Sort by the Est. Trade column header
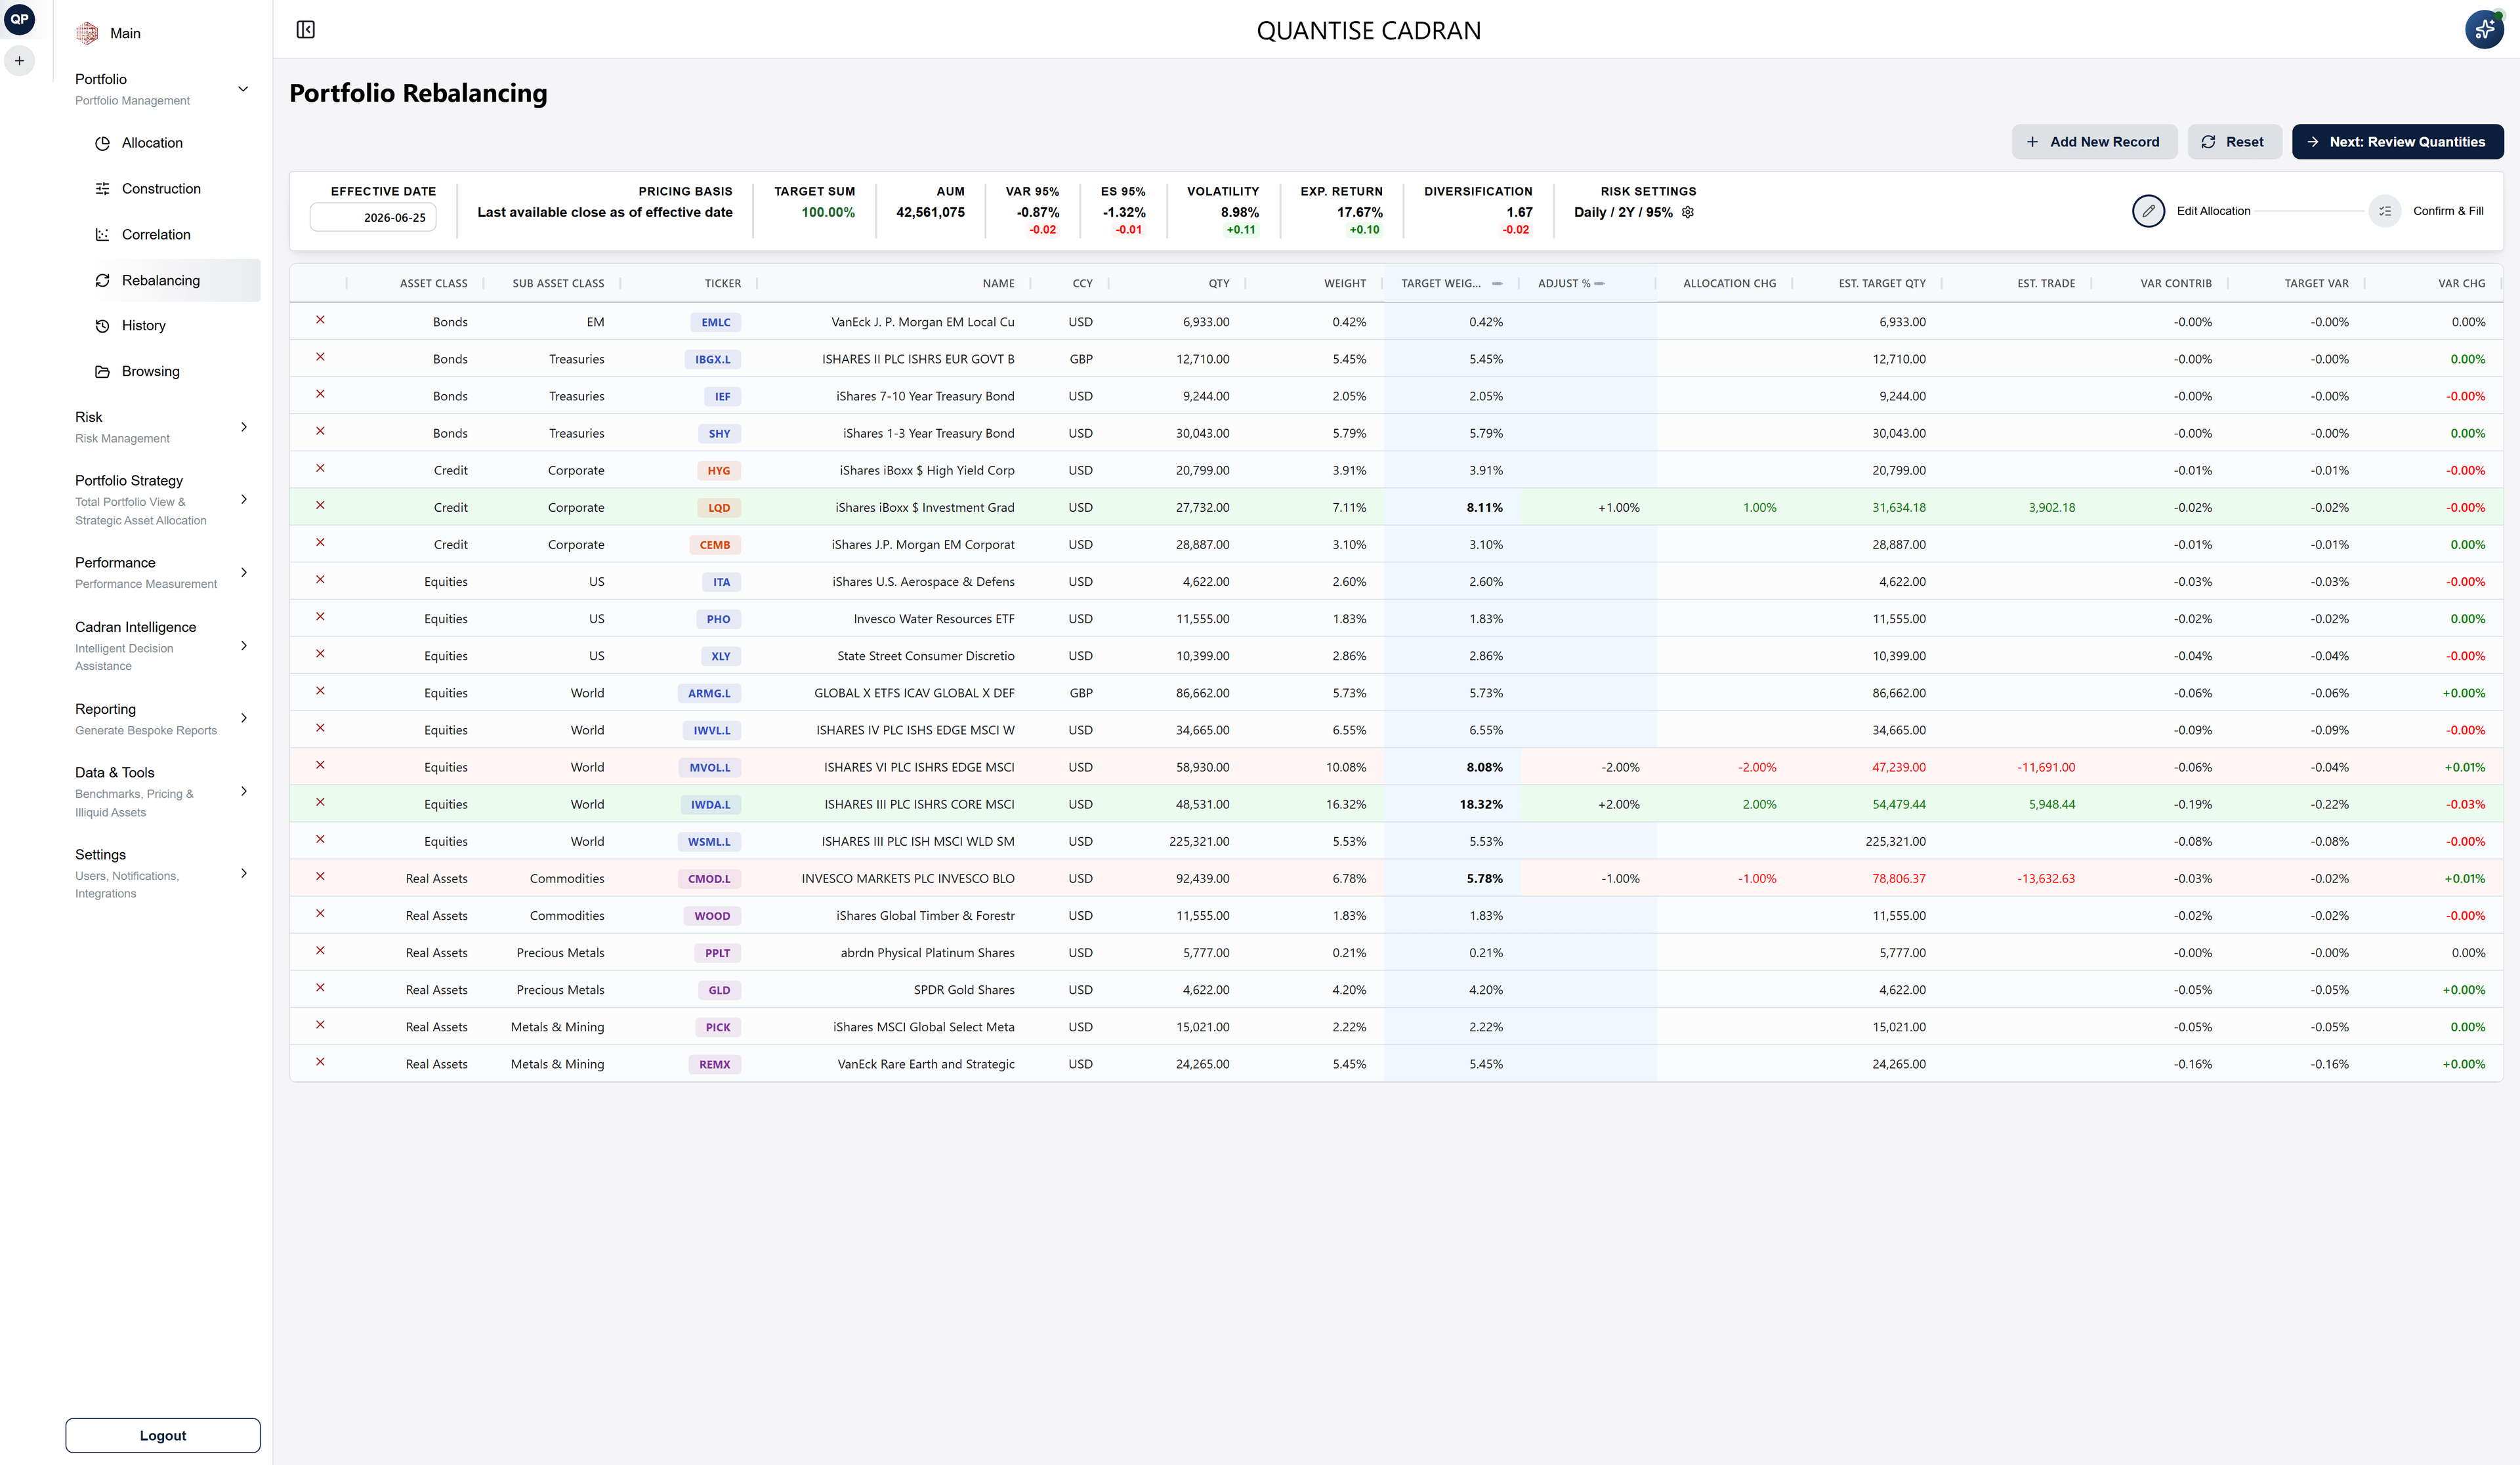 point(2045,284)
